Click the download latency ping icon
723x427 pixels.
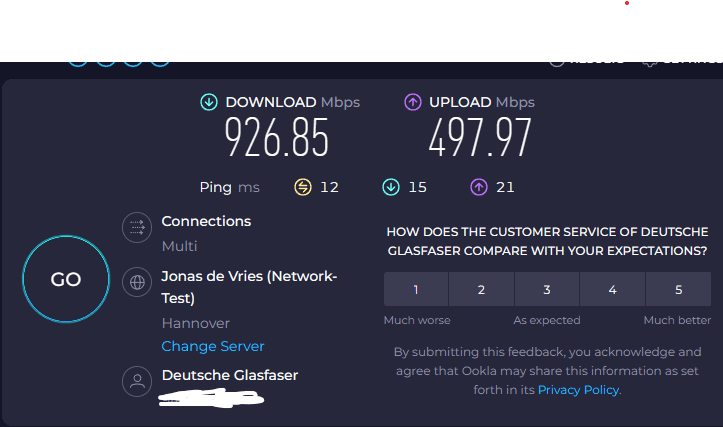391,187
